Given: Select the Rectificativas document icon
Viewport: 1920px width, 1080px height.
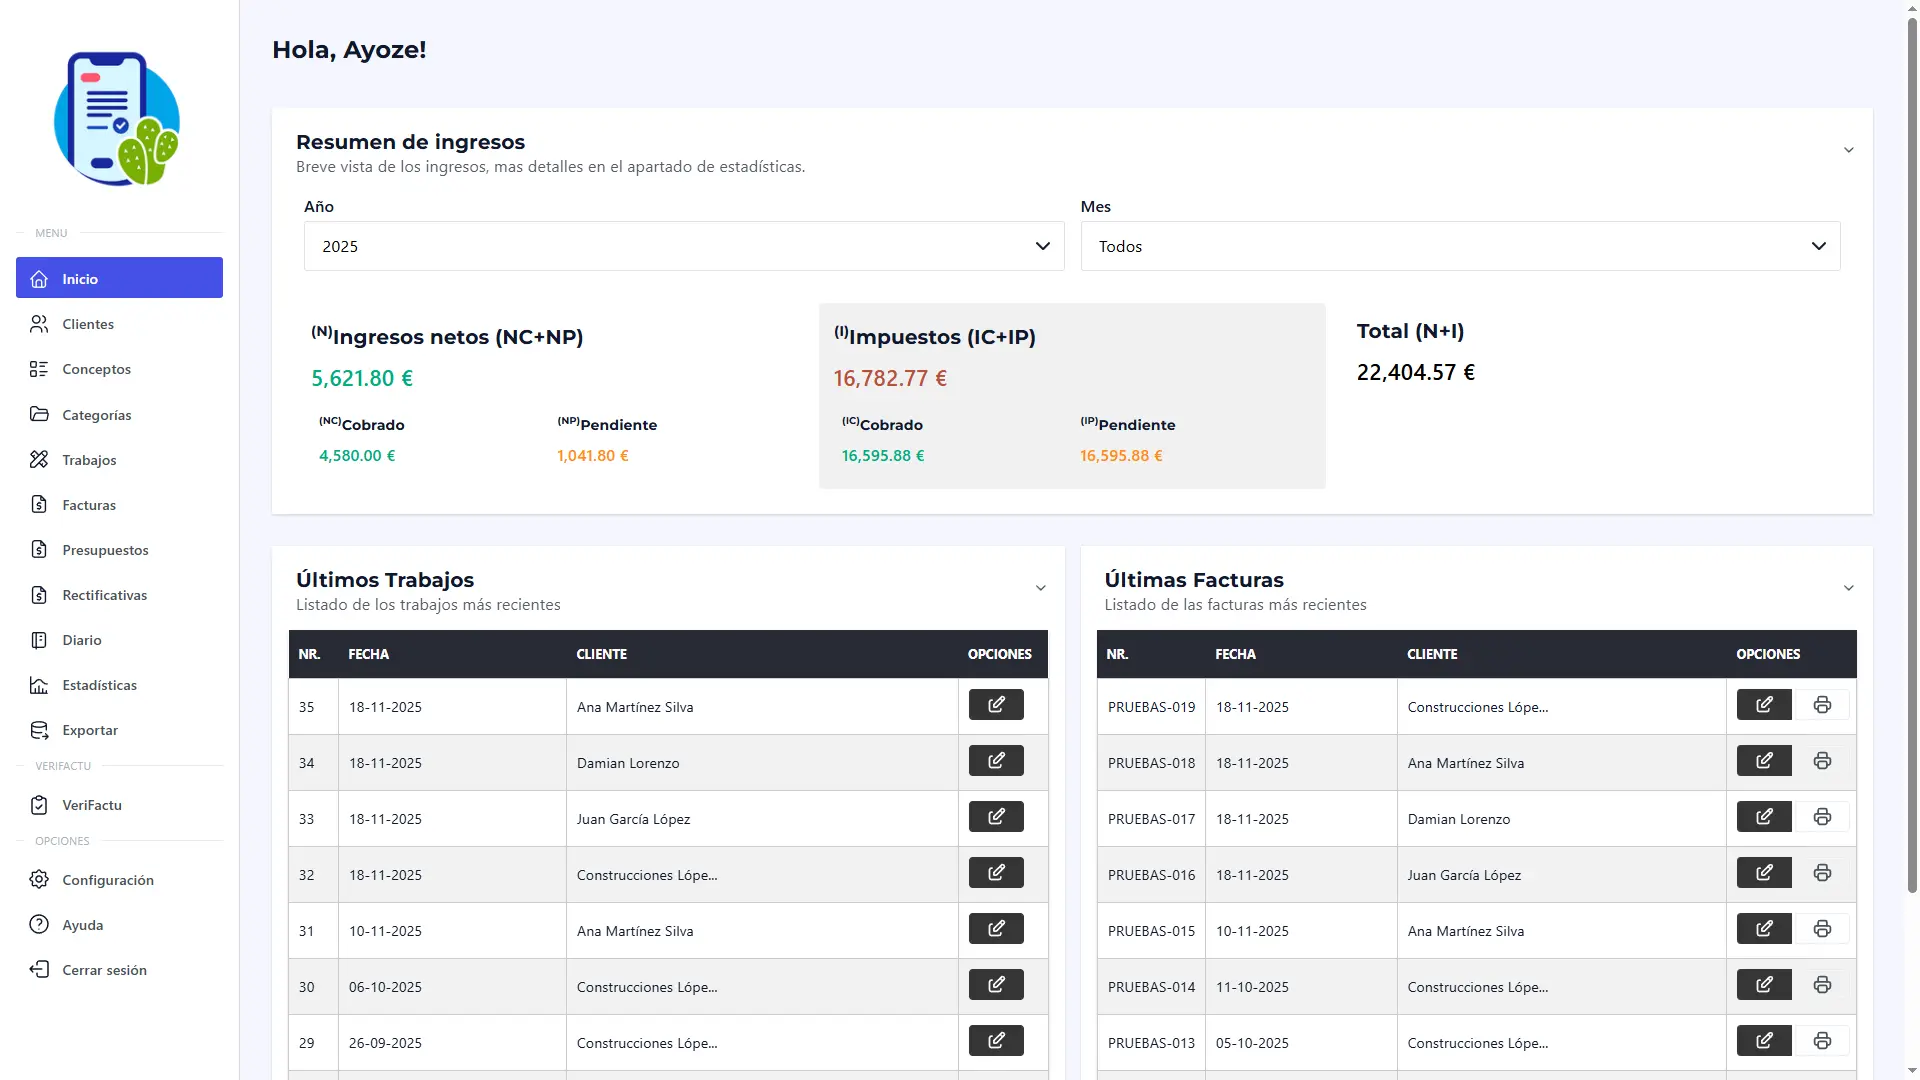Looking at the screenshot, I should [38, 595].
